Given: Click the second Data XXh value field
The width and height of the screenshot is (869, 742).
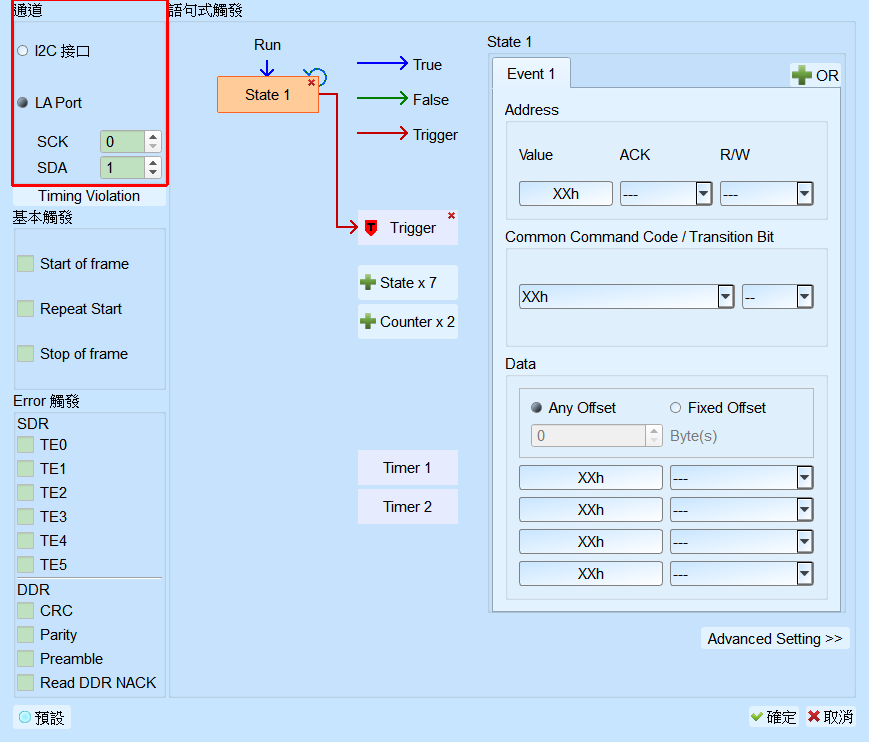Looking at the screenshot, I should pyautogui.click(x=591, y=510).
